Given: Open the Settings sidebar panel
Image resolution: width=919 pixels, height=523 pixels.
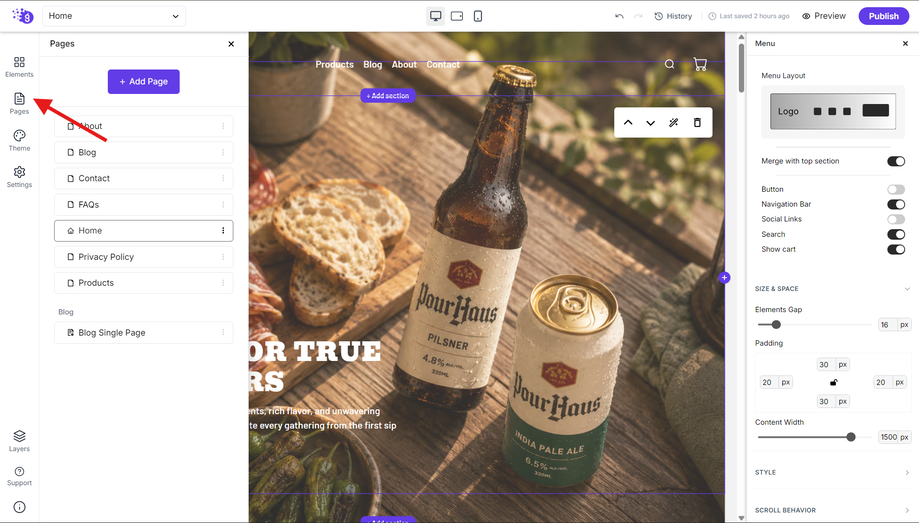Looking at the screenshot, I should coord(19,177).
